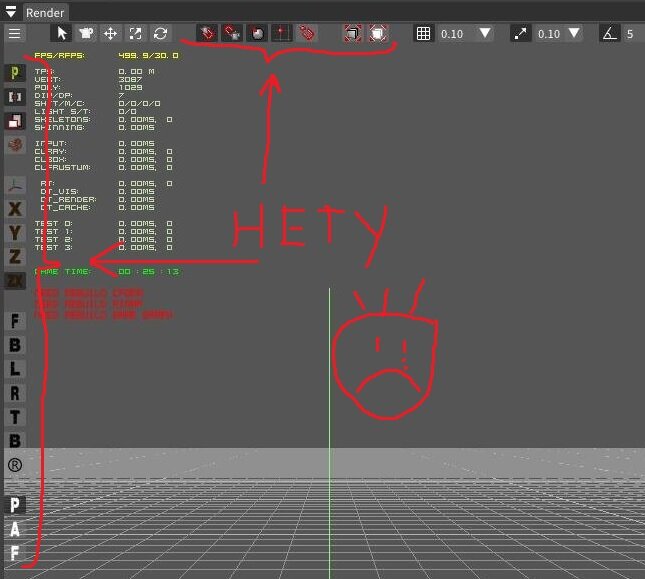
Task: Select the circular arrows rotate tool
Action: coord(159,33)
